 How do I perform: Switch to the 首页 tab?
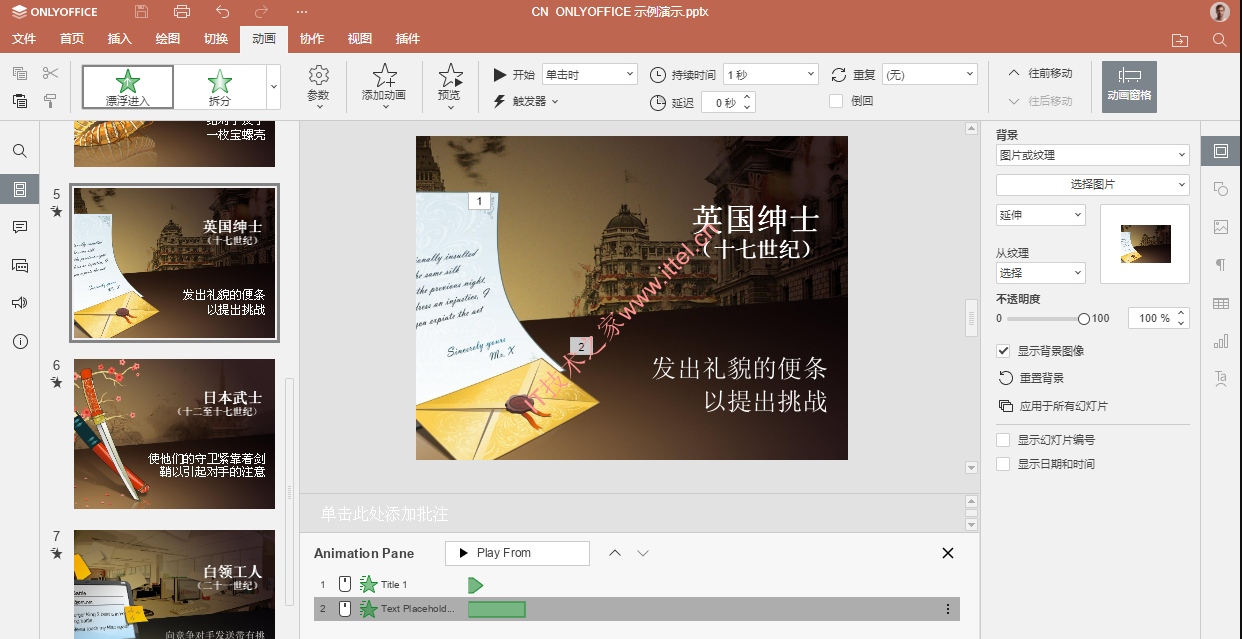[x=72, y=39]
